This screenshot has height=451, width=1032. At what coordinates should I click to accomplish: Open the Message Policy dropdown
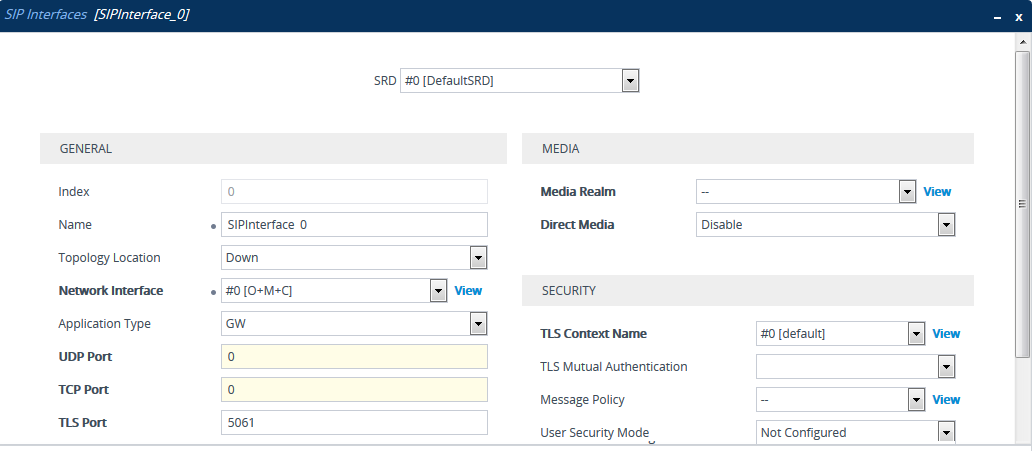pyautogui.click(x=915, y=400)
